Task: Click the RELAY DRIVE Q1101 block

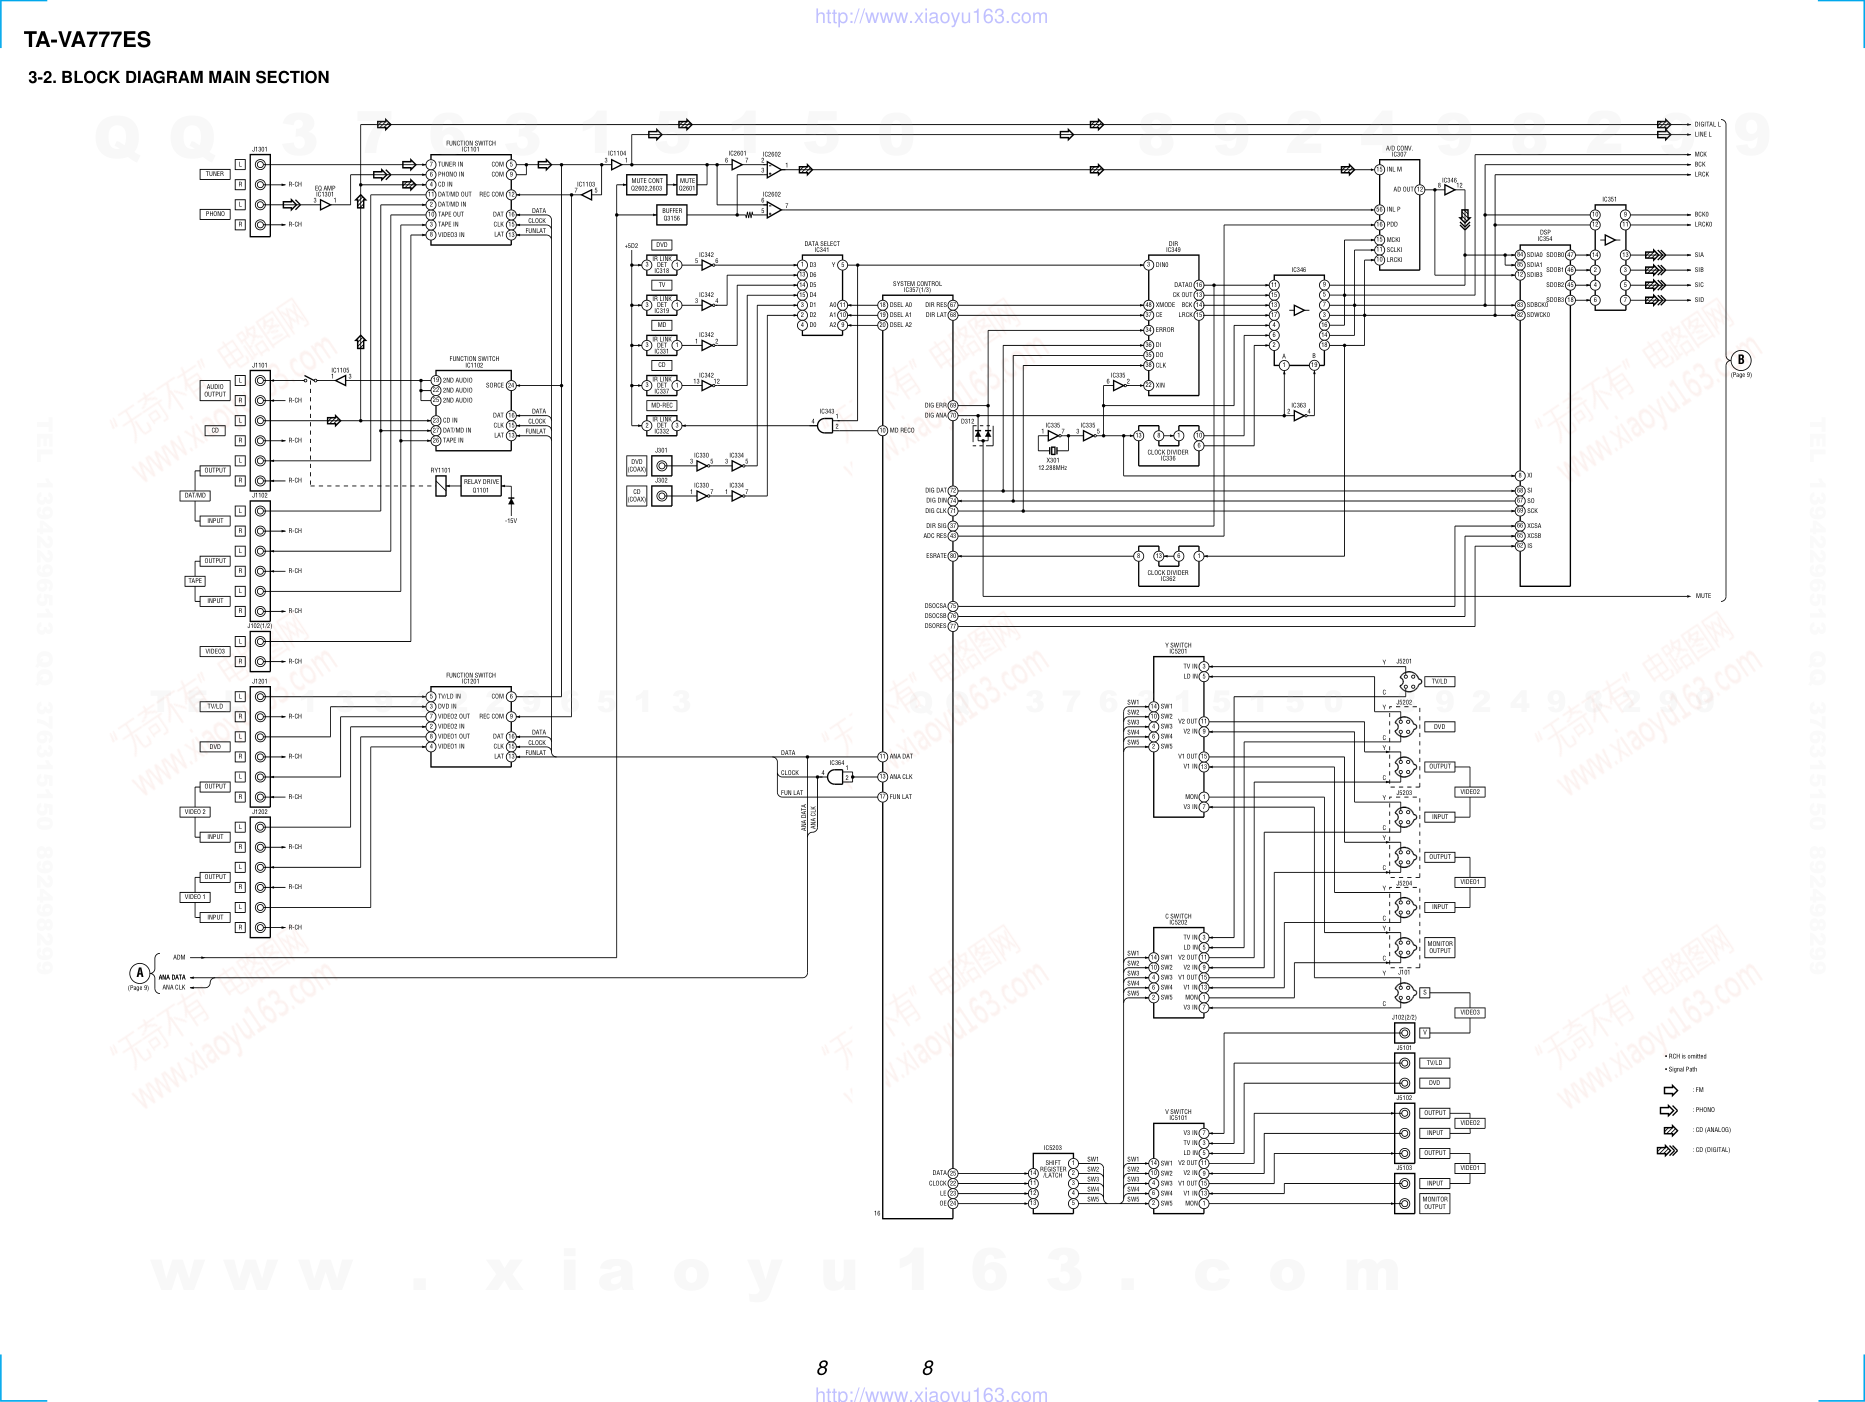Action: click(x=481, y=486)
